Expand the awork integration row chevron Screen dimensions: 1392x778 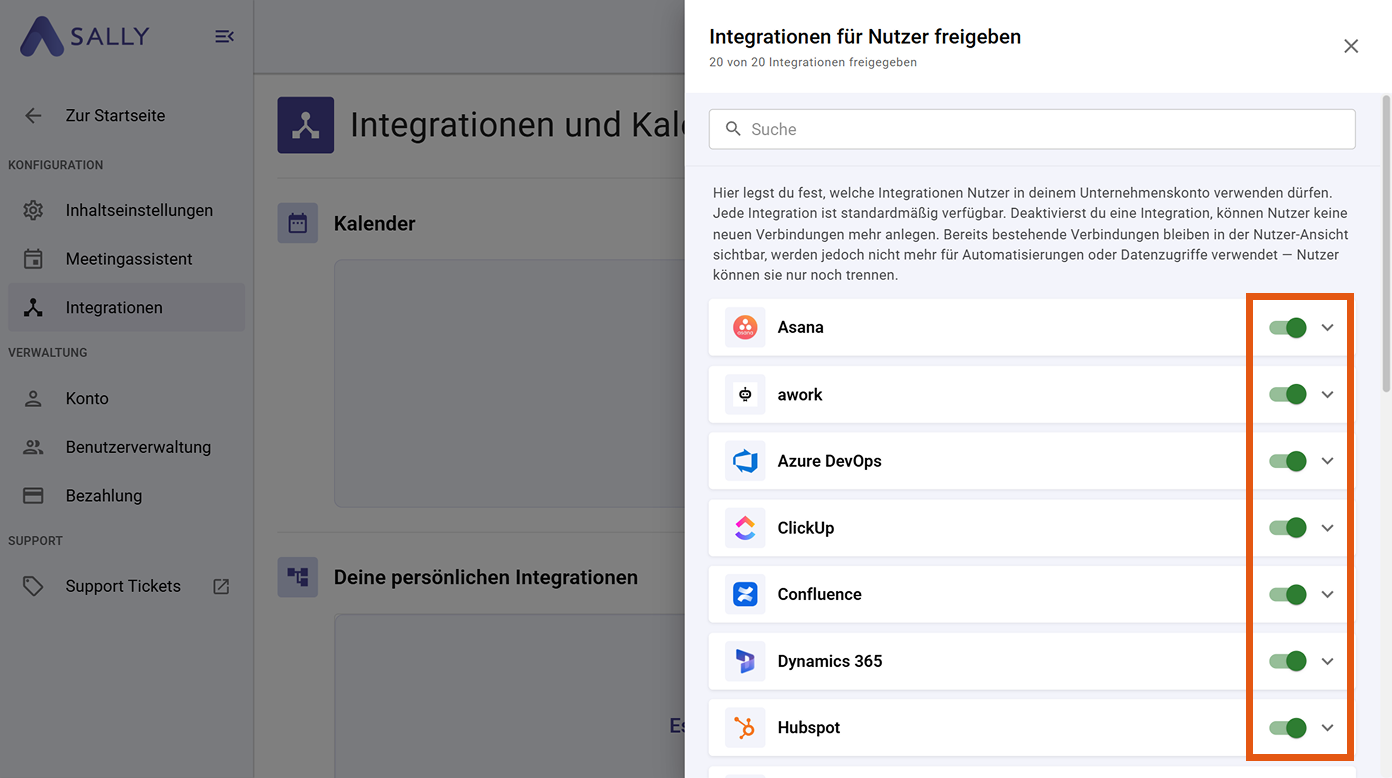(1327, 395)
